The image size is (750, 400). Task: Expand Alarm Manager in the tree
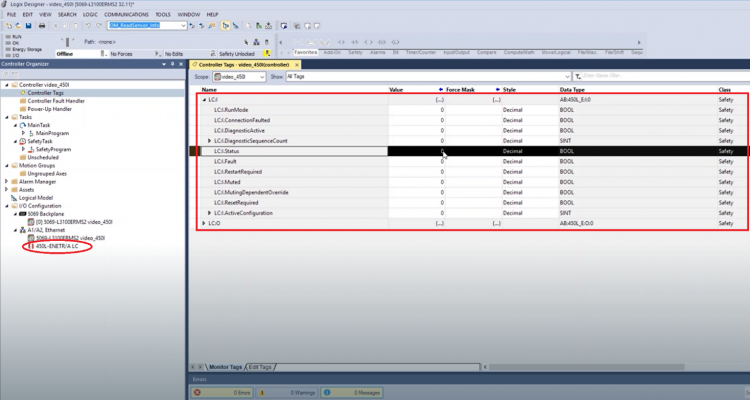tap(7, 181)
